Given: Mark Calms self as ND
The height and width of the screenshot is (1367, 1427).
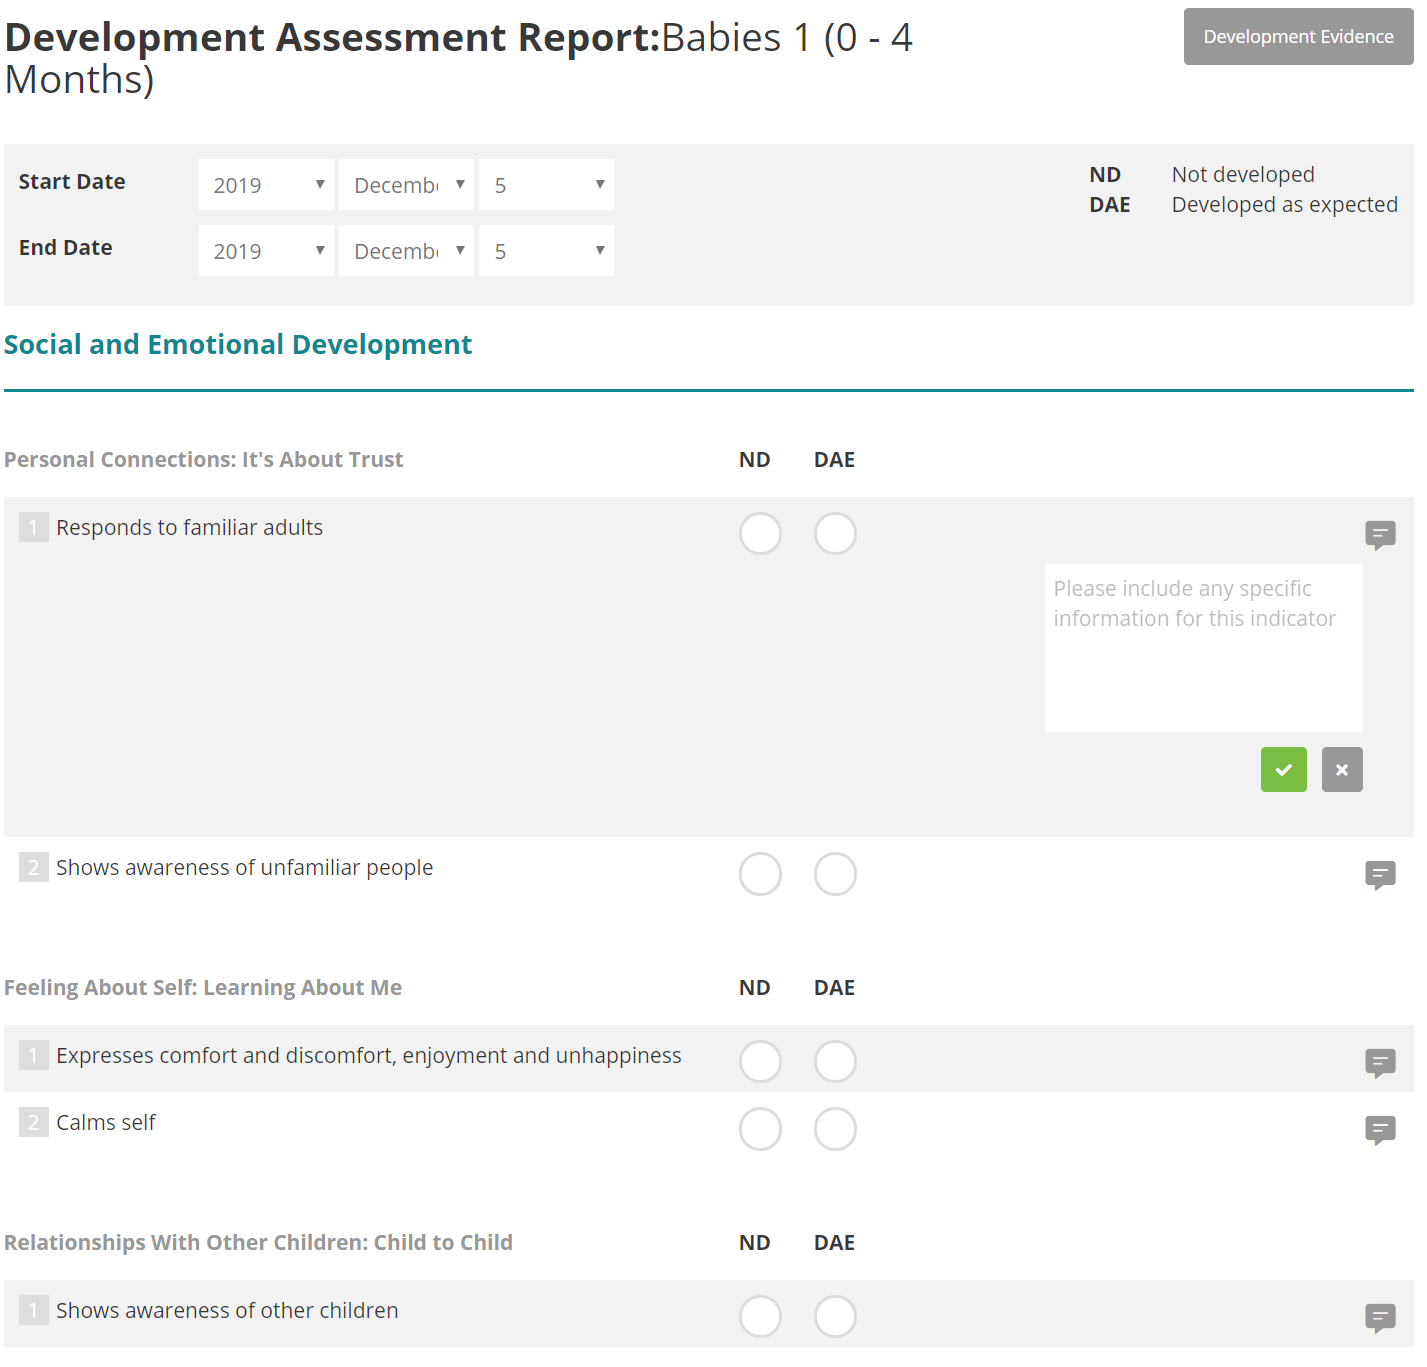Looking at the screenshot, I should pos(759,1129).
